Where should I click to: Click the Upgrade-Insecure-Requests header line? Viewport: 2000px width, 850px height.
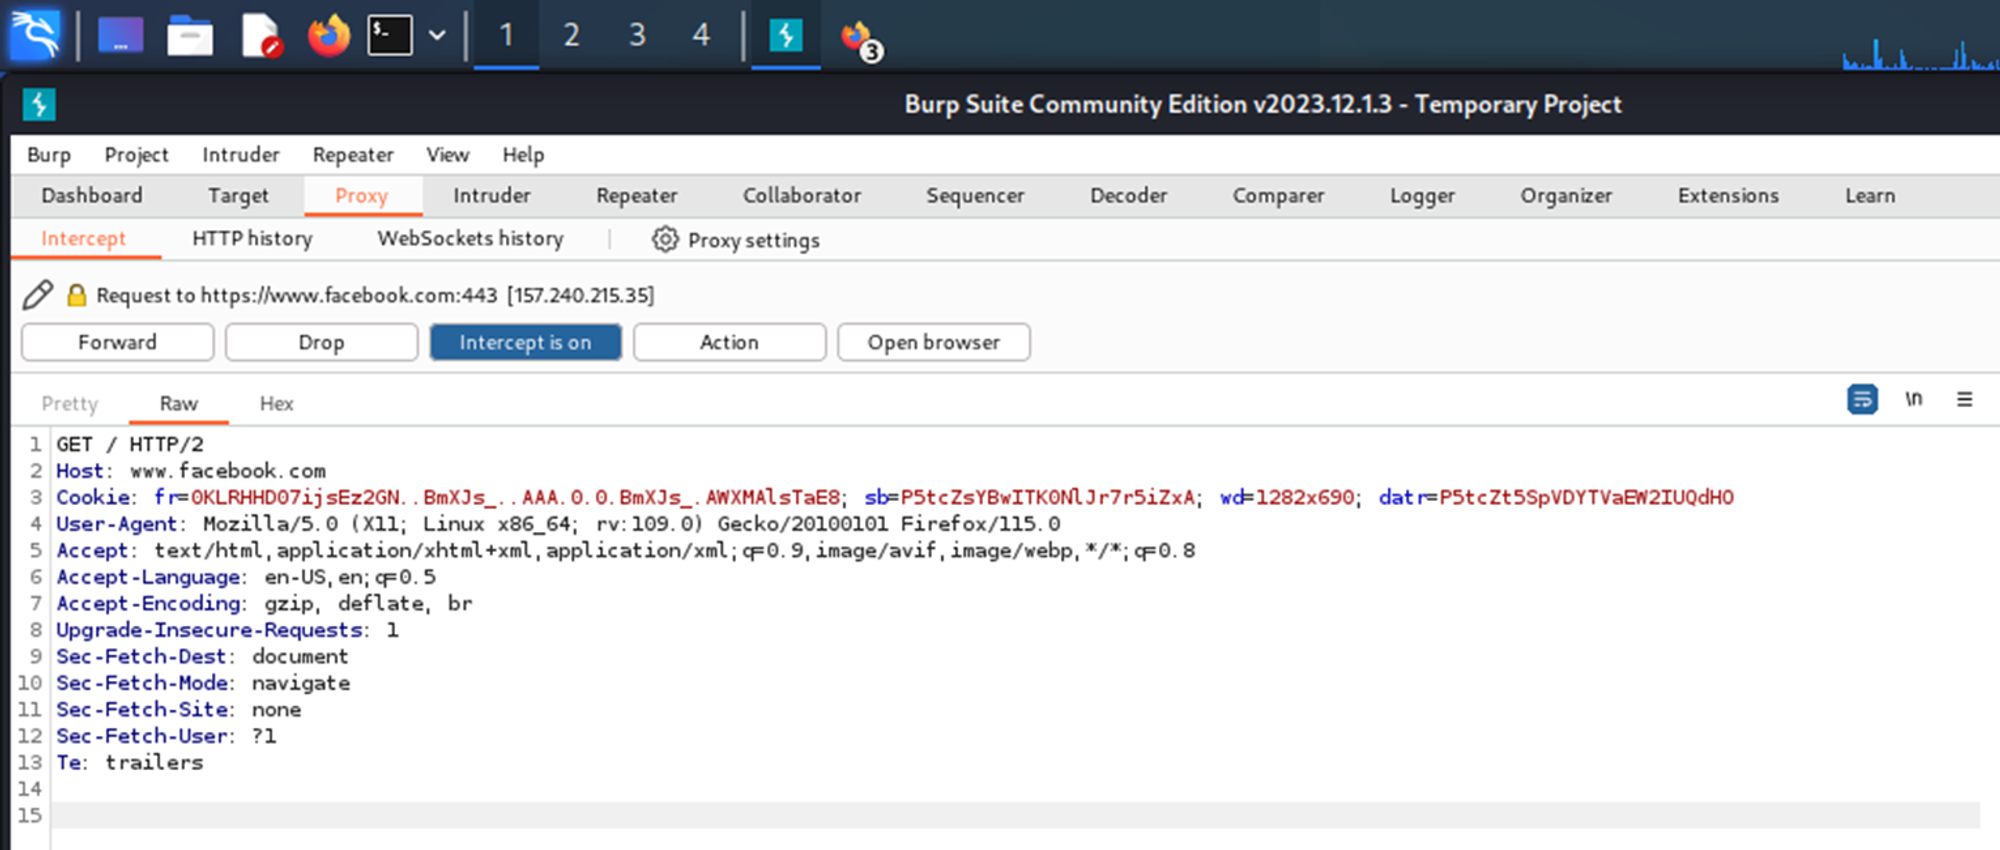(x=228, y=630)
